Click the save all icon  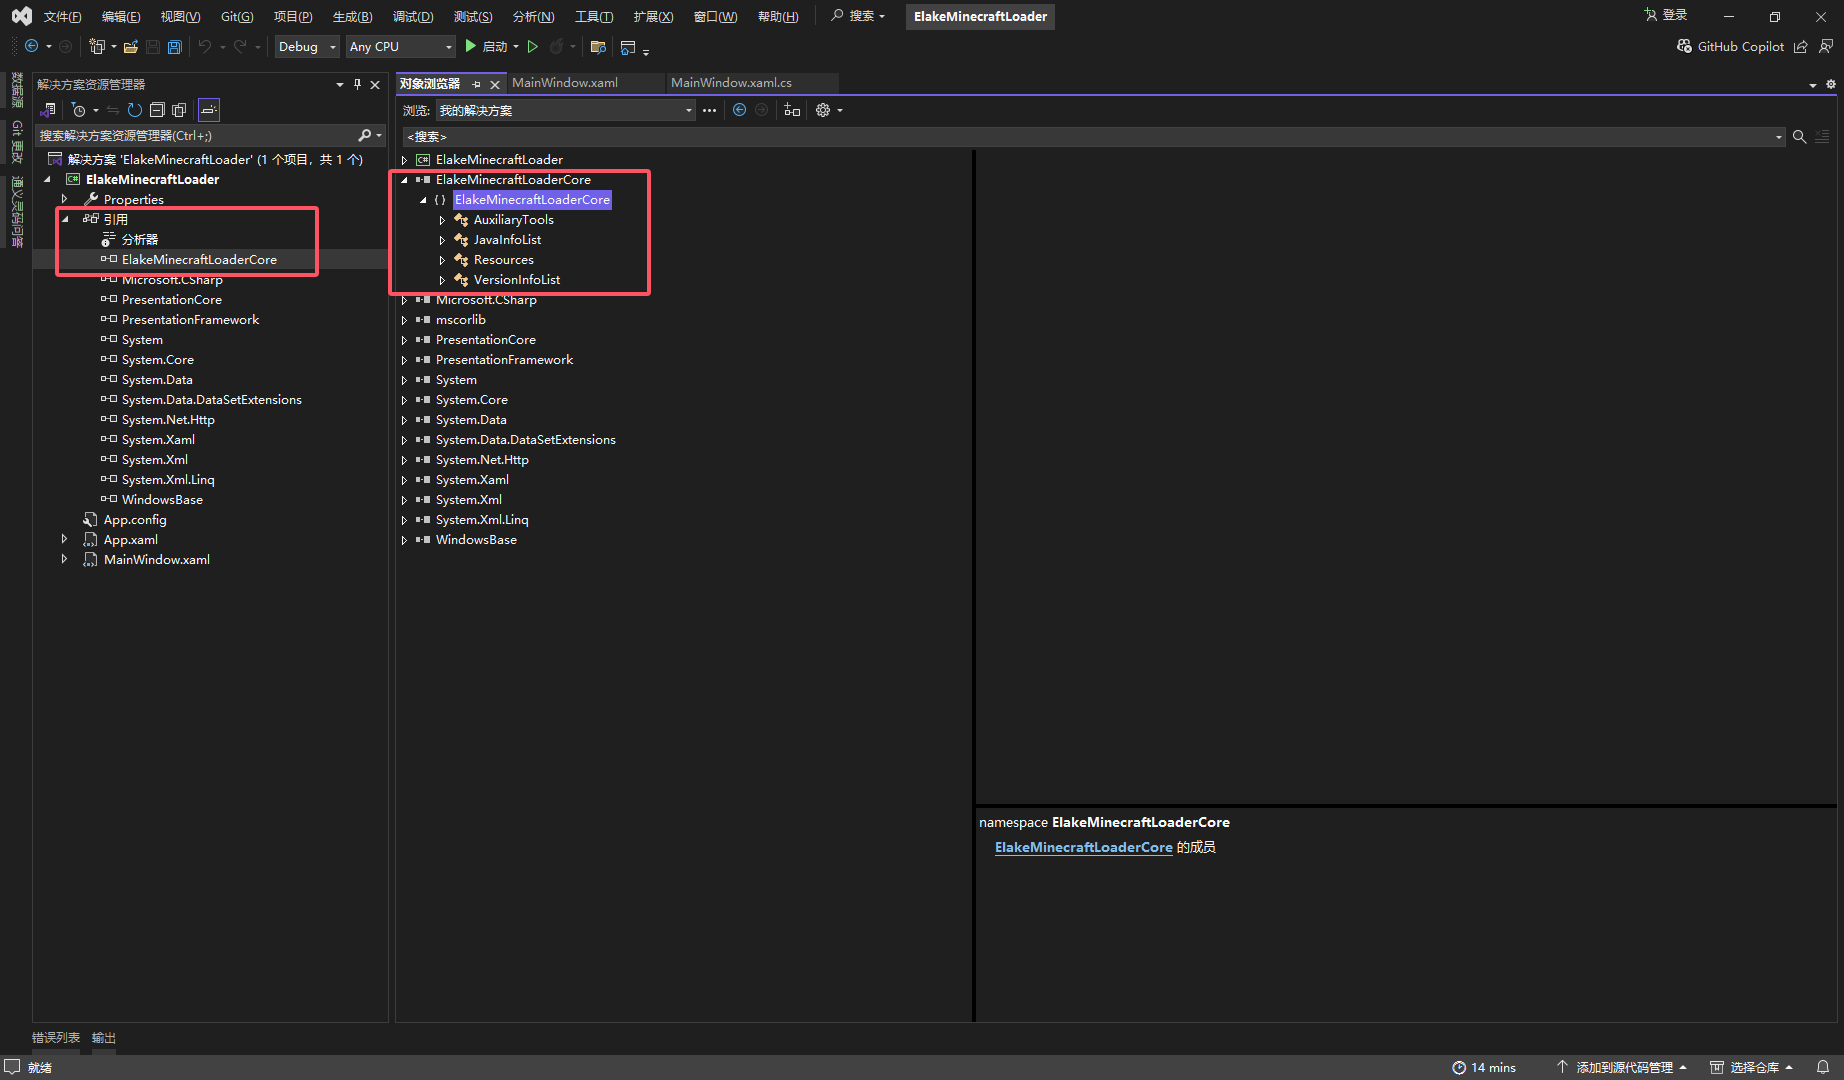pos(175,46)
